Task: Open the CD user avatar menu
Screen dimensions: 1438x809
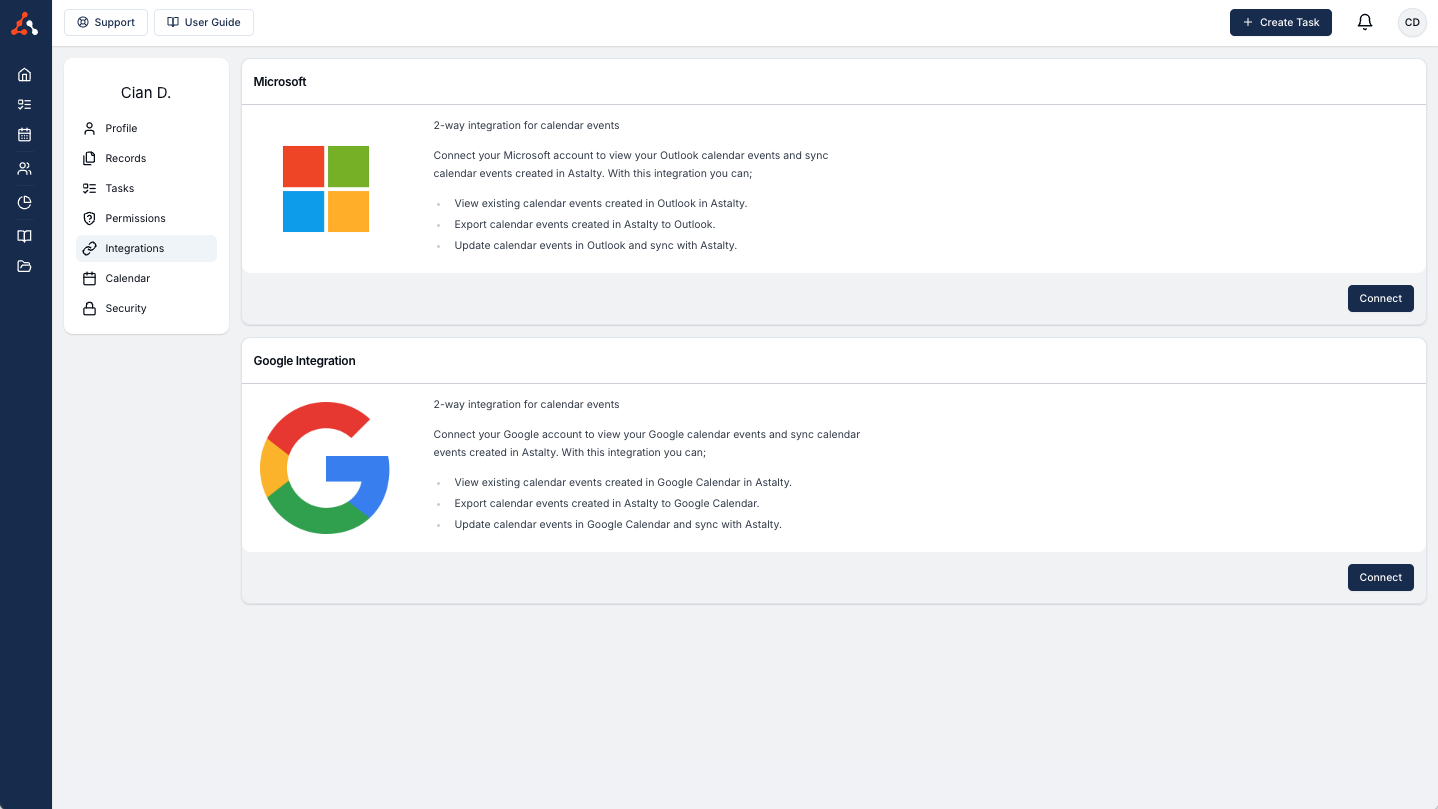Action: (1412, 22)
